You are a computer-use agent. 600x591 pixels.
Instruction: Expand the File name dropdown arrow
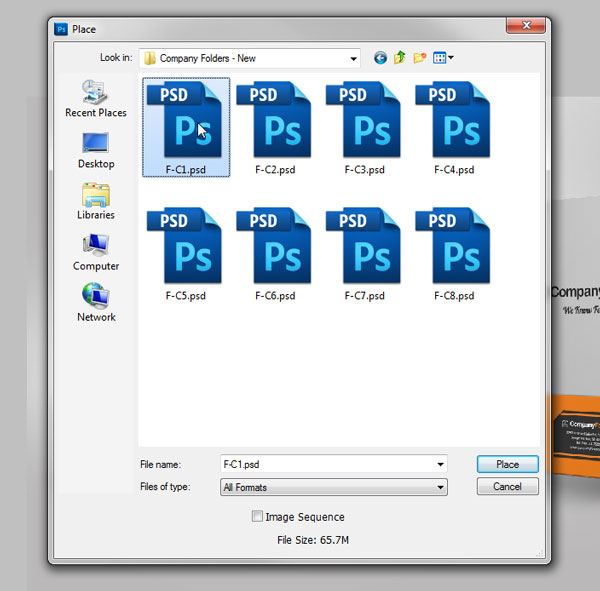440,464
